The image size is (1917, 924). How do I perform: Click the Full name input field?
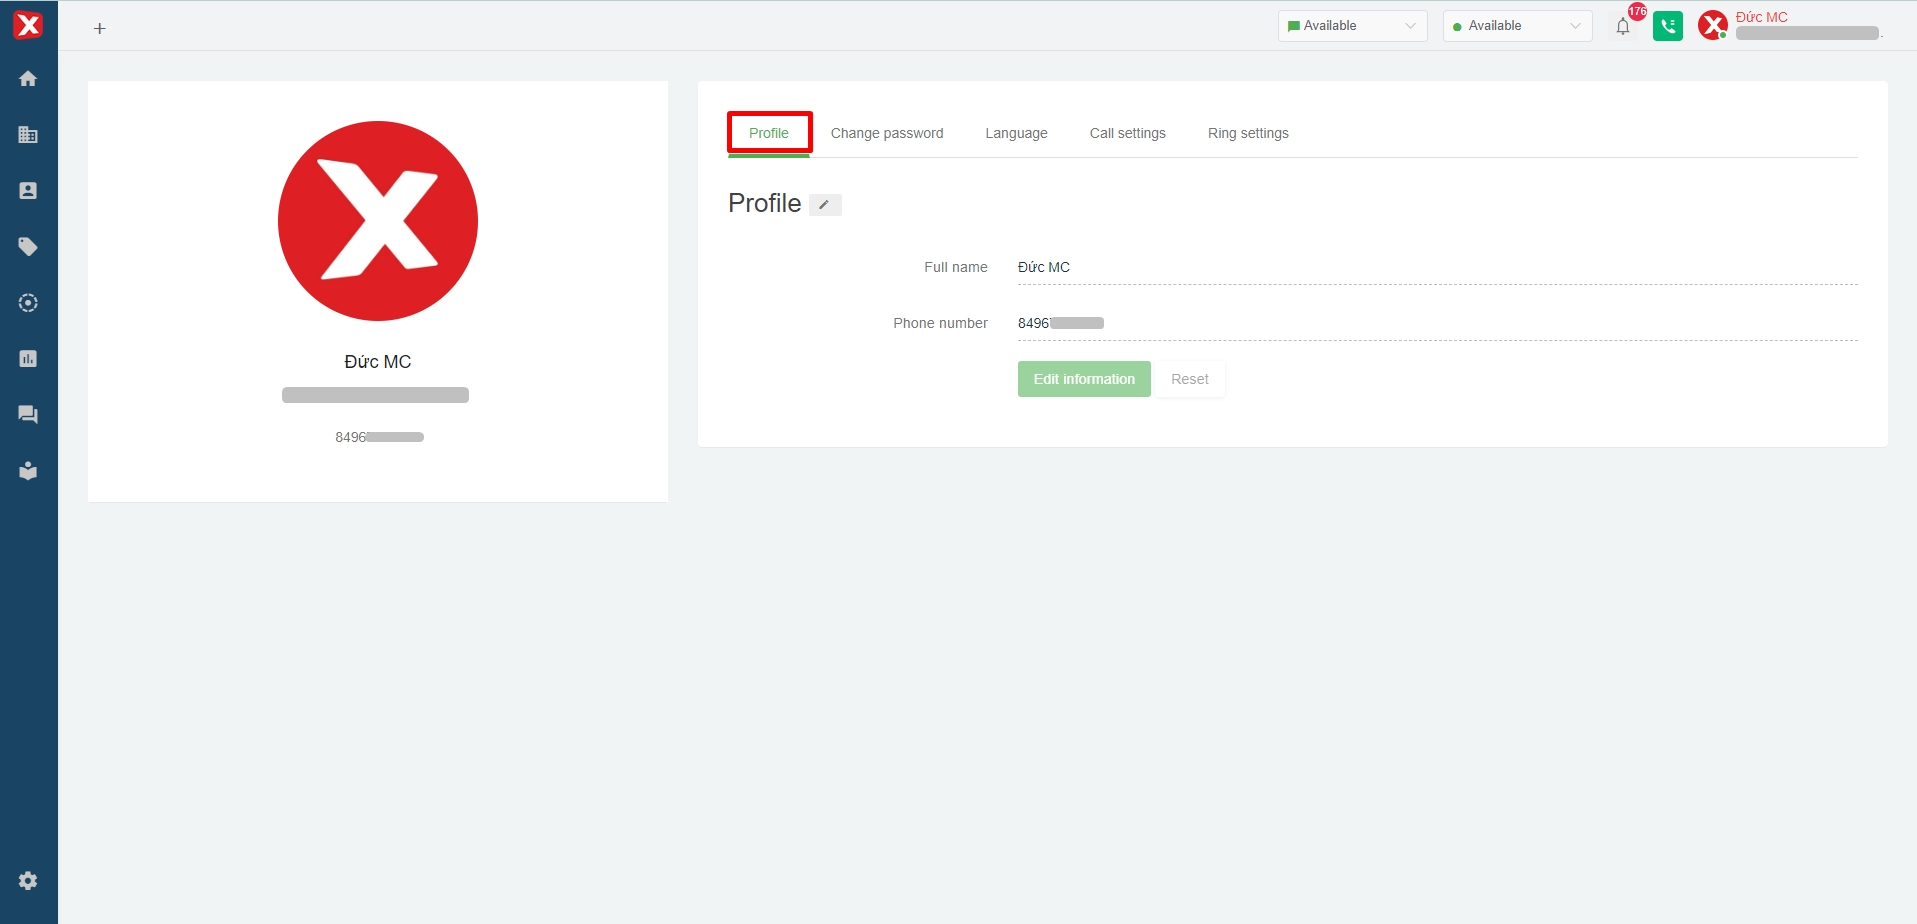[1436, 267]
